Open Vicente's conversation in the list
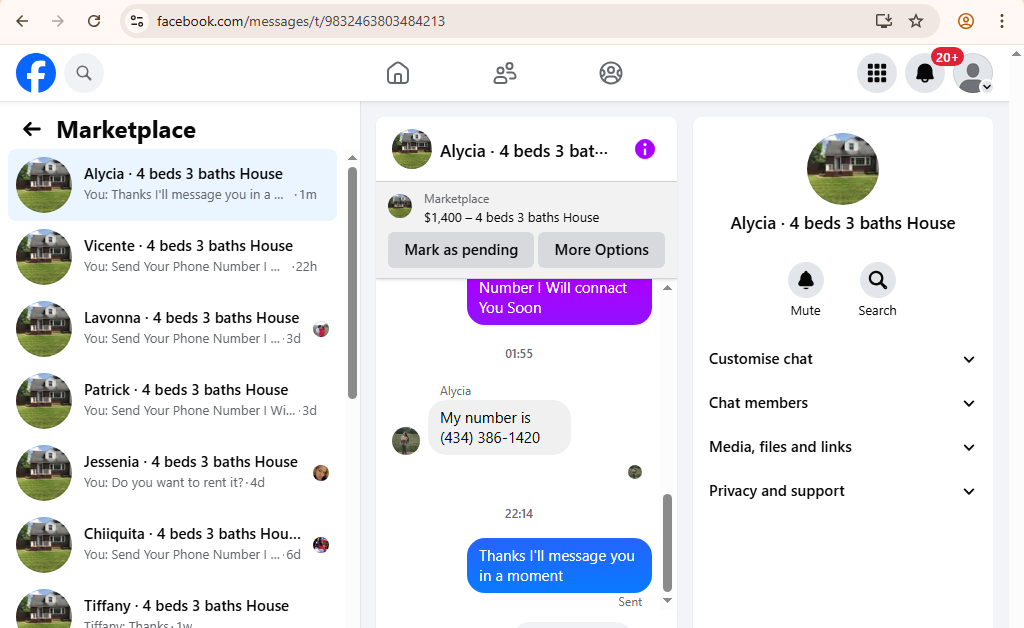This screenshot has height=628, width=1024. pyautogui.click(x=172, y=257)
